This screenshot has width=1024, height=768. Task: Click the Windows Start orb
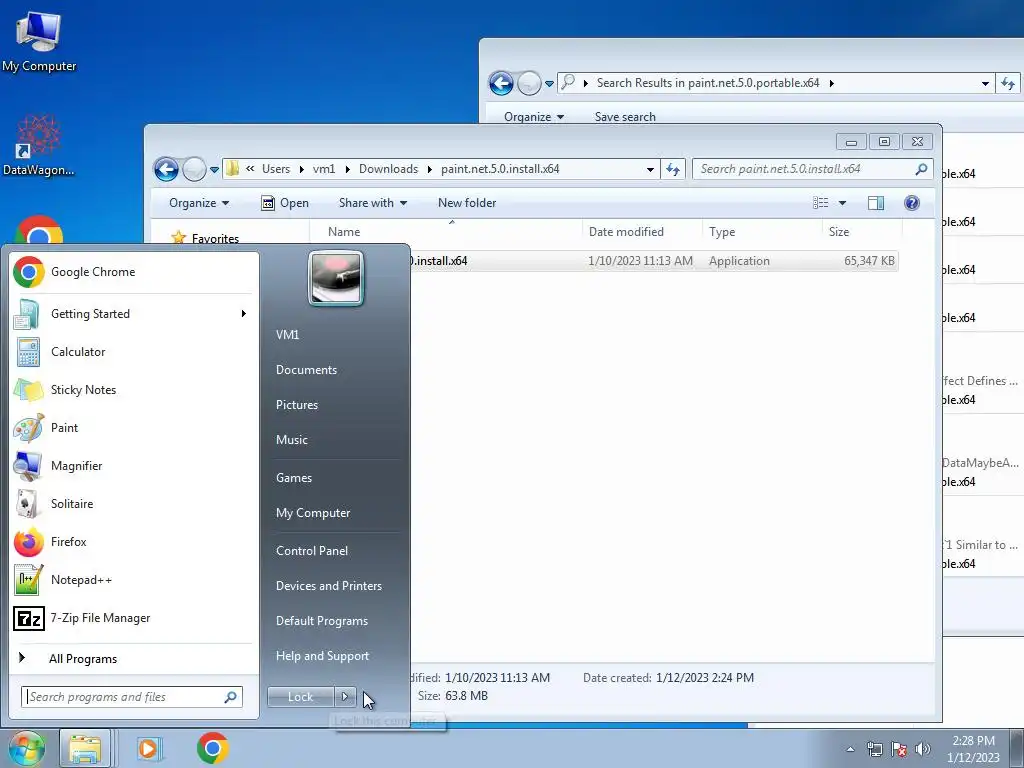26,748
